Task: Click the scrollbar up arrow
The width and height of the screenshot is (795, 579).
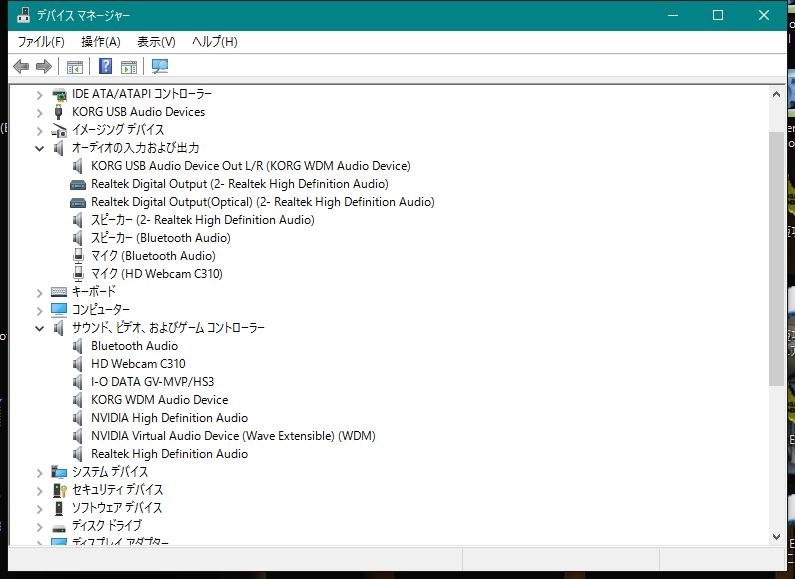Action: point(776,94)
